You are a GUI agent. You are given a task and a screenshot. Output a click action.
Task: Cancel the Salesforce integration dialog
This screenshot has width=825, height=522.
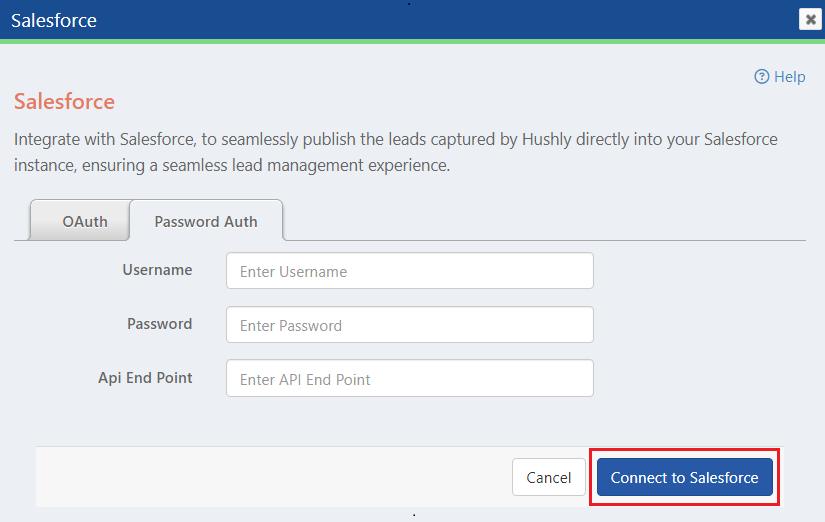coord(549,477)
